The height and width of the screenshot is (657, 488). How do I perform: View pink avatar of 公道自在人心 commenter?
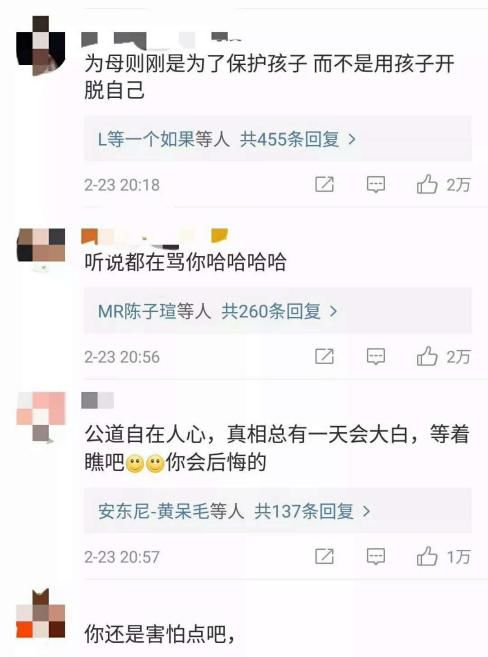41,416
